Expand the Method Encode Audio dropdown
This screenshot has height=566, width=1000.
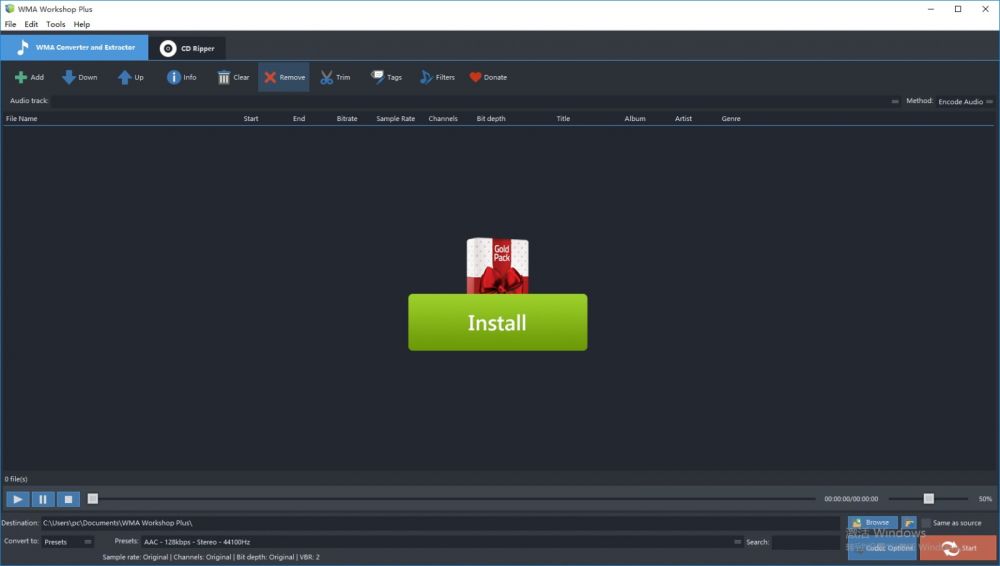(x=965, y=101)
